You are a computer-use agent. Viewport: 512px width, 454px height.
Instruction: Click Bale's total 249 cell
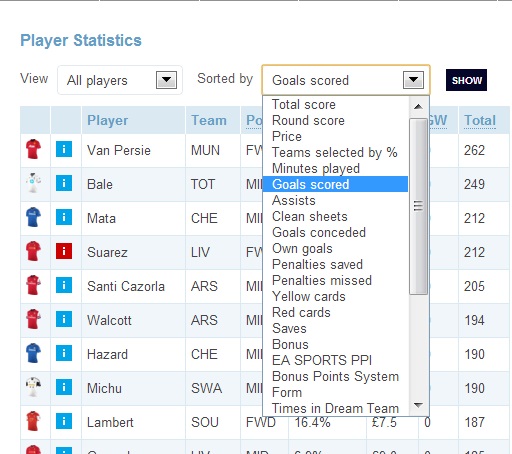(x=474, y=184)
